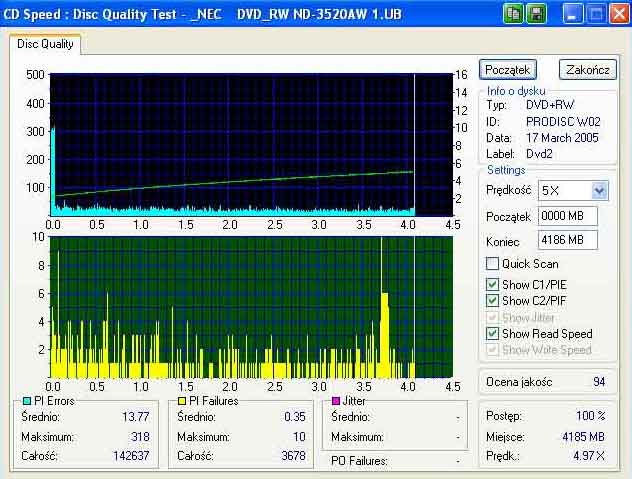
Task: Enable the Quick Scan checkbox
Action: click(492, 264)
